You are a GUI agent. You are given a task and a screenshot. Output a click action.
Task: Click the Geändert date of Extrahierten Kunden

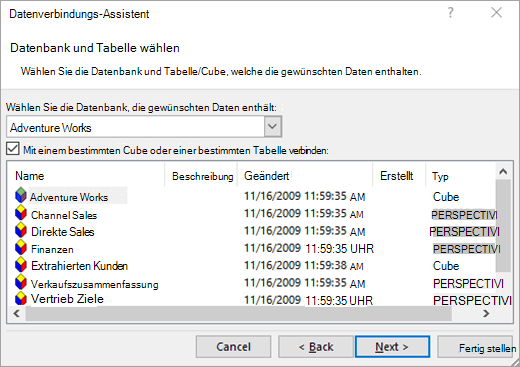coord(304,265)
